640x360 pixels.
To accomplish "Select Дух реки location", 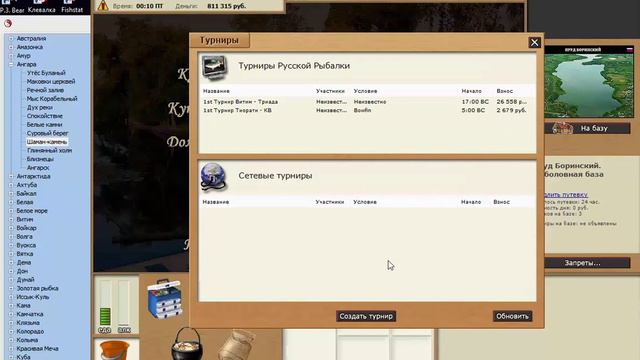I will click(40, 107).
